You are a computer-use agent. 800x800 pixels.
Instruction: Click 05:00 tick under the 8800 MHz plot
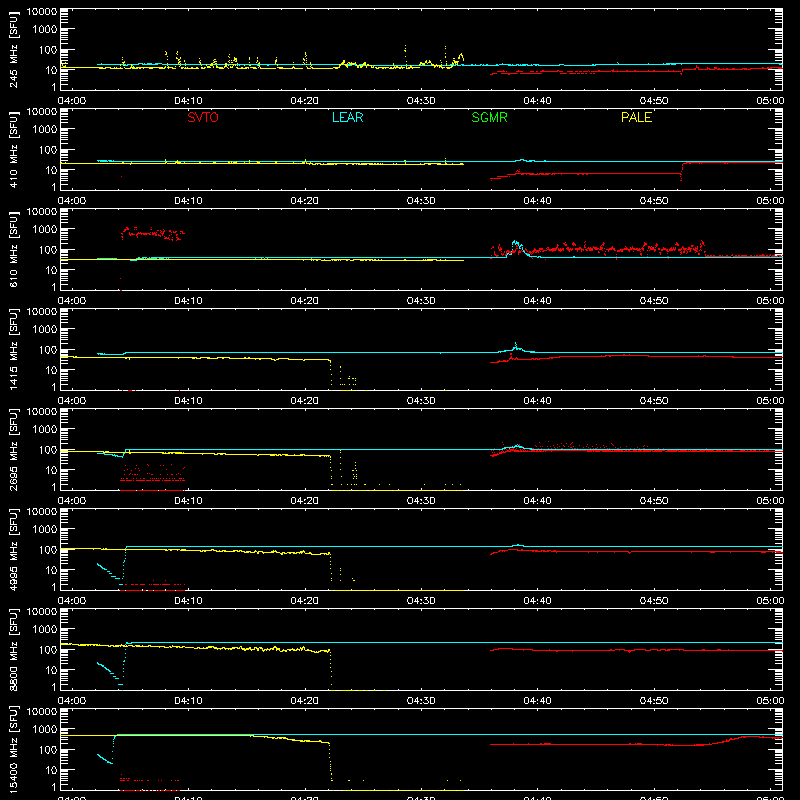point(770,701)
